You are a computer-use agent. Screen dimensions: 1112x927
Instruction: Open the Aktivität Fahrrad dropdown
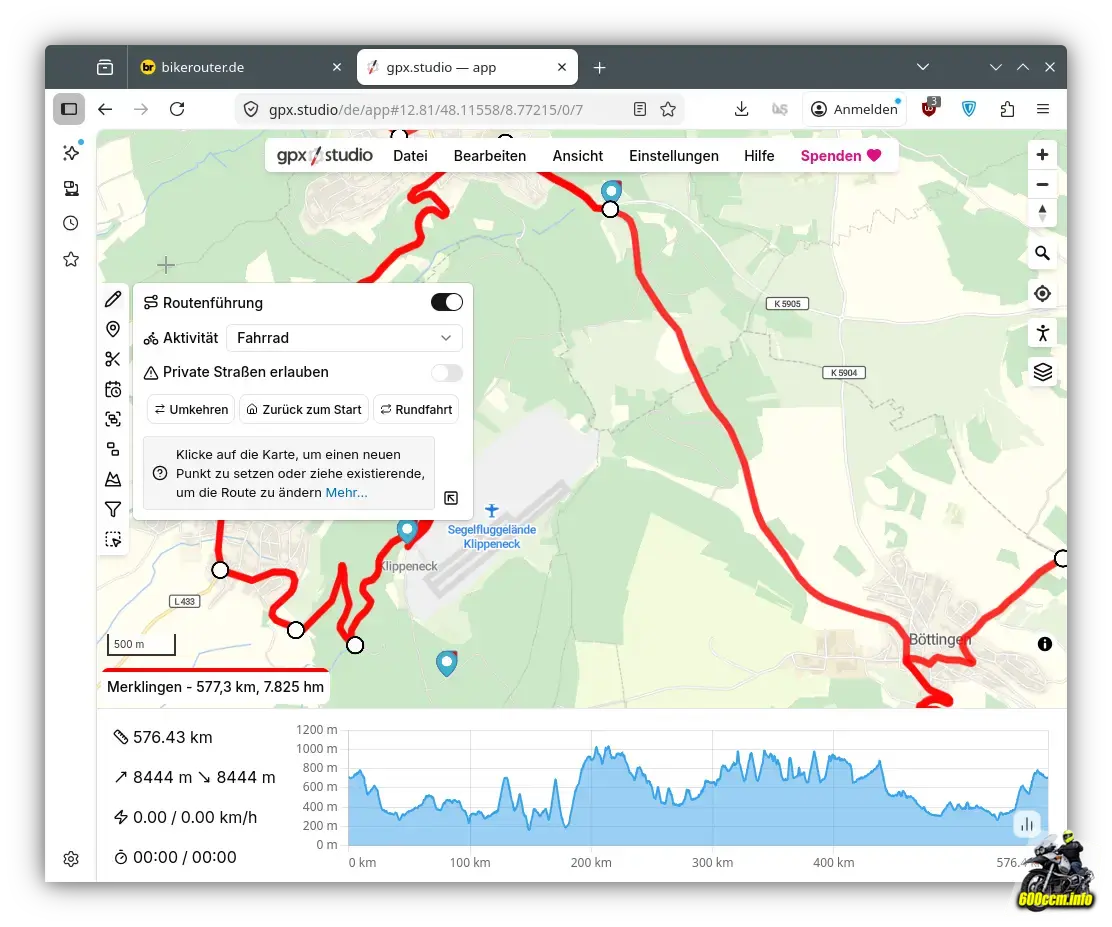(344, 338)
